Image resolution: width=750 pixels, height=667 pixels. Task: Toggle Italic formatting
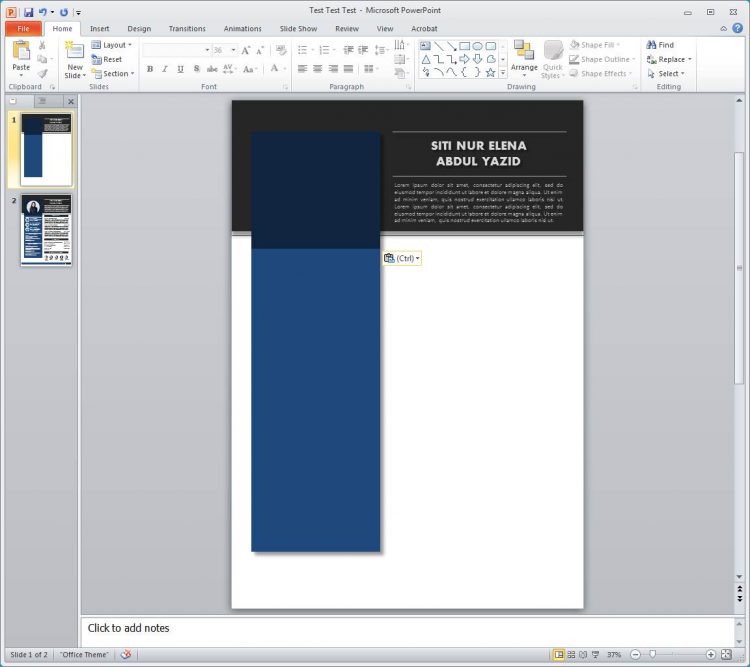pyautogui.click(x=165, y=69)
